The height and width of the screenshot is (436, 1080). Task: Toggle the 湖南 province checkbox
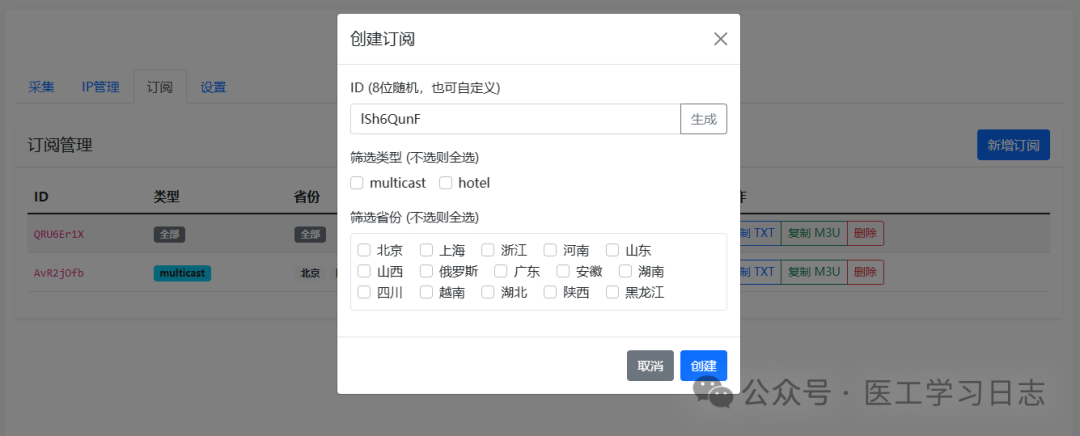[625, 271]
